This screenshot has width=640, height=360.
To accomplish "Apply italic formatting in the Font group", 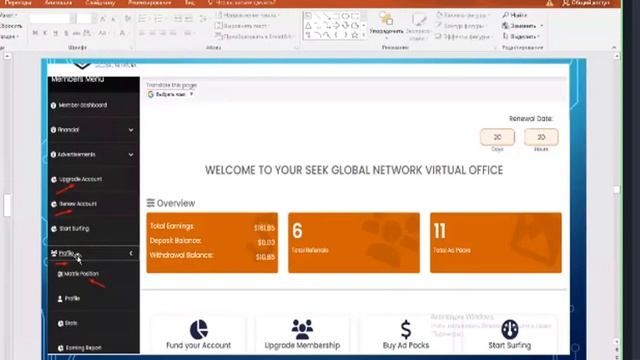I will (x=45, y=33).
